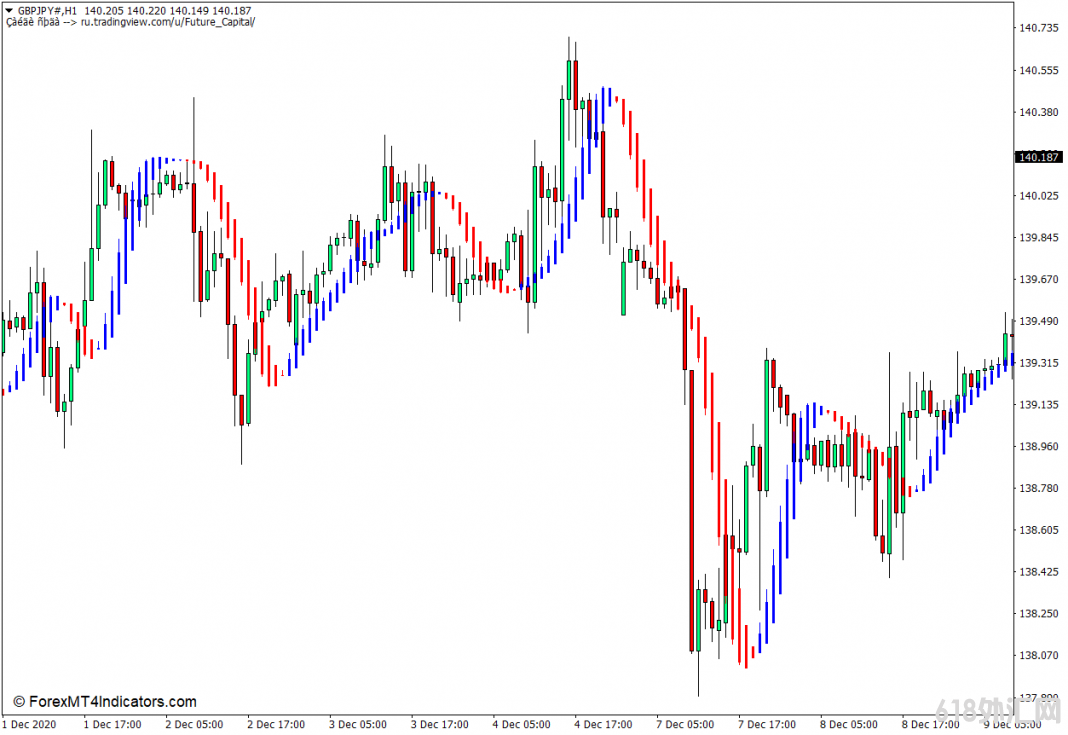
Task: Click the 140.735 price axis label
Action: tap(1039, 28)
